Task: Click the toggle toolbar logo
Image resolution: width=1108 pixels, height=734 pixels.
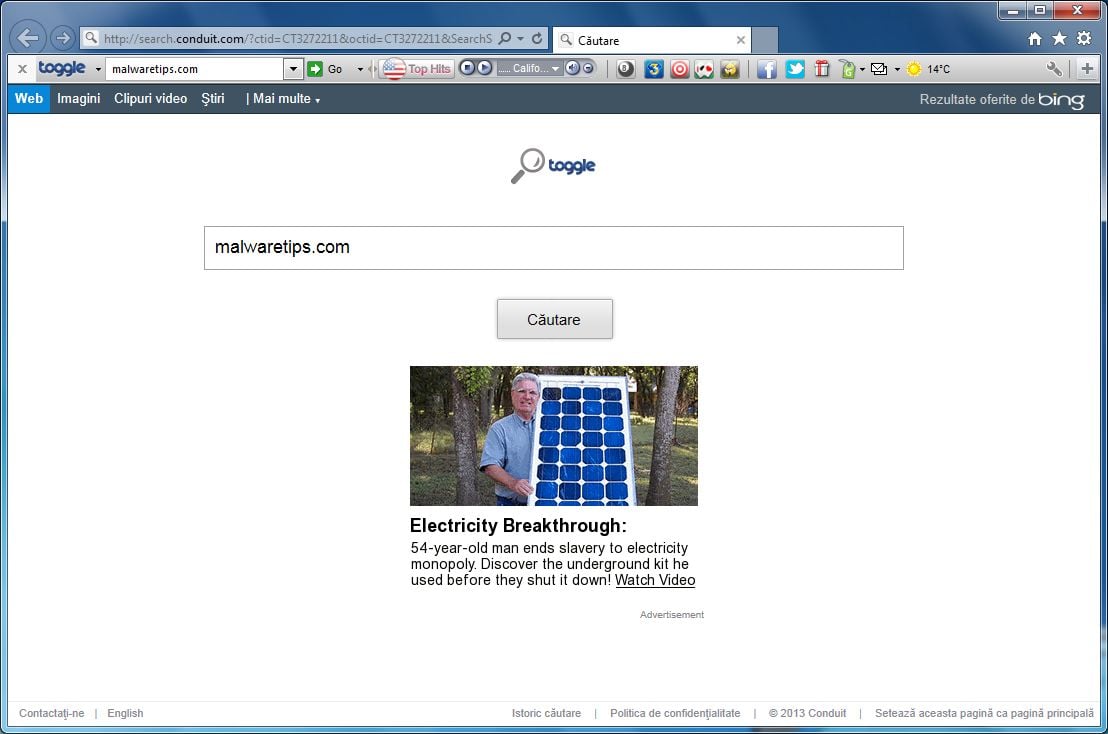Action: point(61,68)
